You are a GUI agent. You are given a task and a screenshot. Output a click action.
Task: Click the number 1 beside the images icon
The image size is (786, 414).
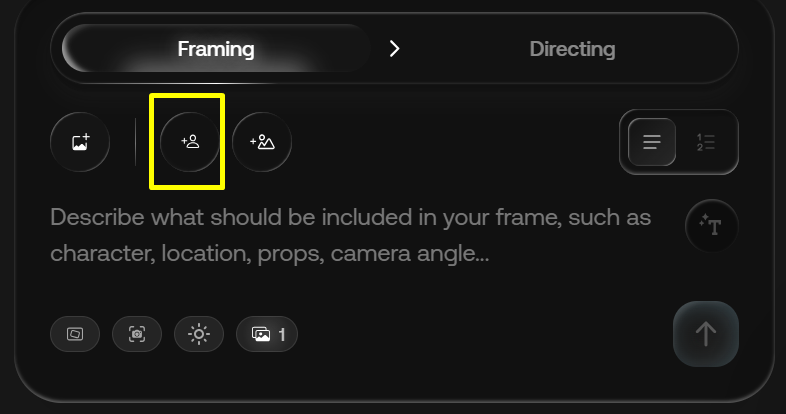coord(282,334)
